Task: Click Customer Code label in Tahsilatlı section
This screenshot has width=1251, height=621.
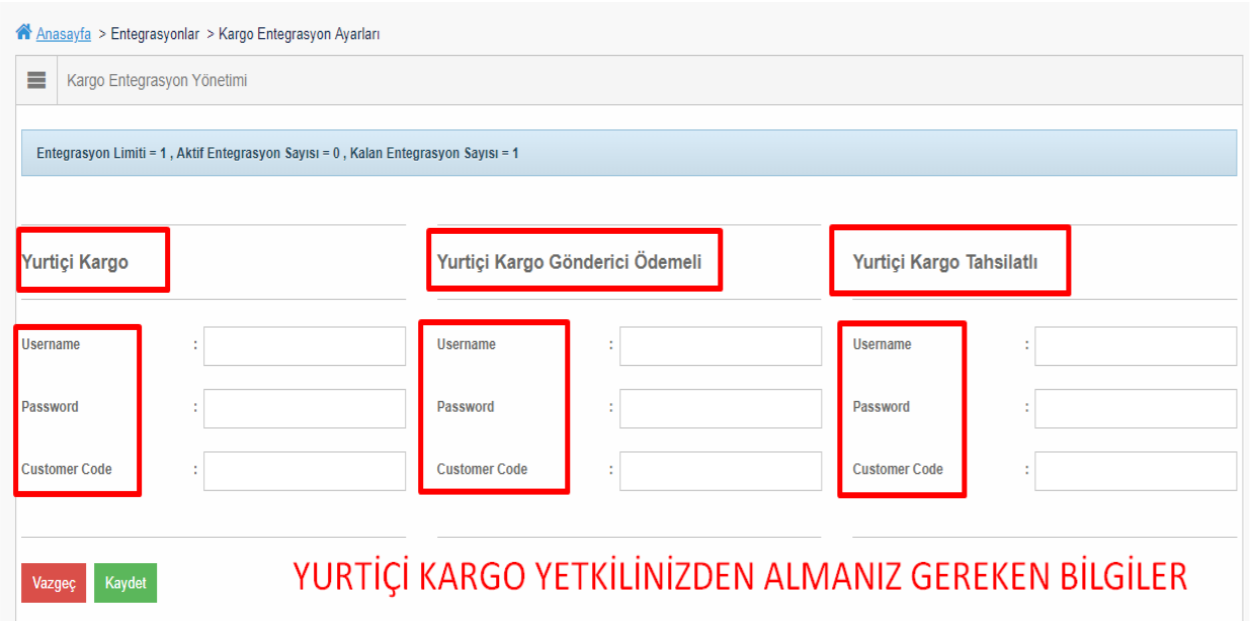Action: (x=898, y=469)
